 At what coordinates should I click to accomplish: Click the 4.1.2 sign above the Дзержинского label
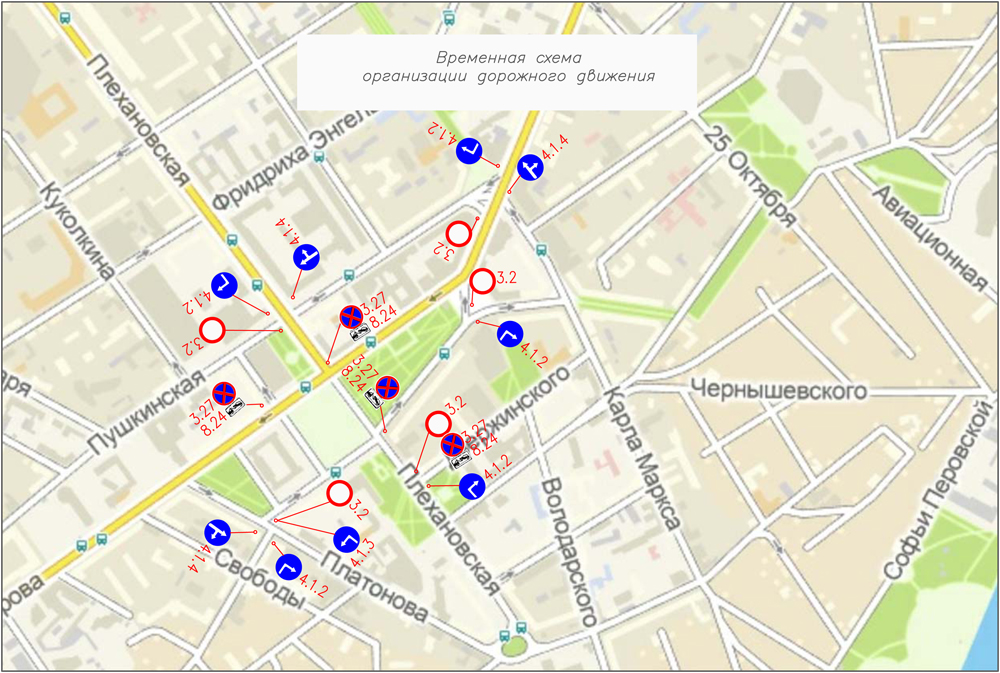coord(509,333)
